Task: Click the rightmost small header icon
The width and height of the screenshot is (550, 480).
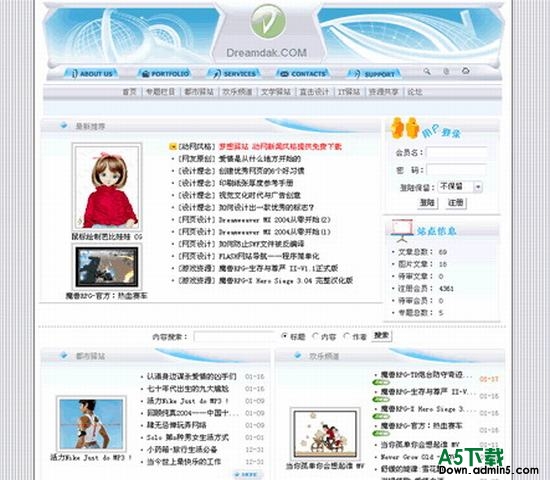Action: pyautogui.click(x=465, y=71)
